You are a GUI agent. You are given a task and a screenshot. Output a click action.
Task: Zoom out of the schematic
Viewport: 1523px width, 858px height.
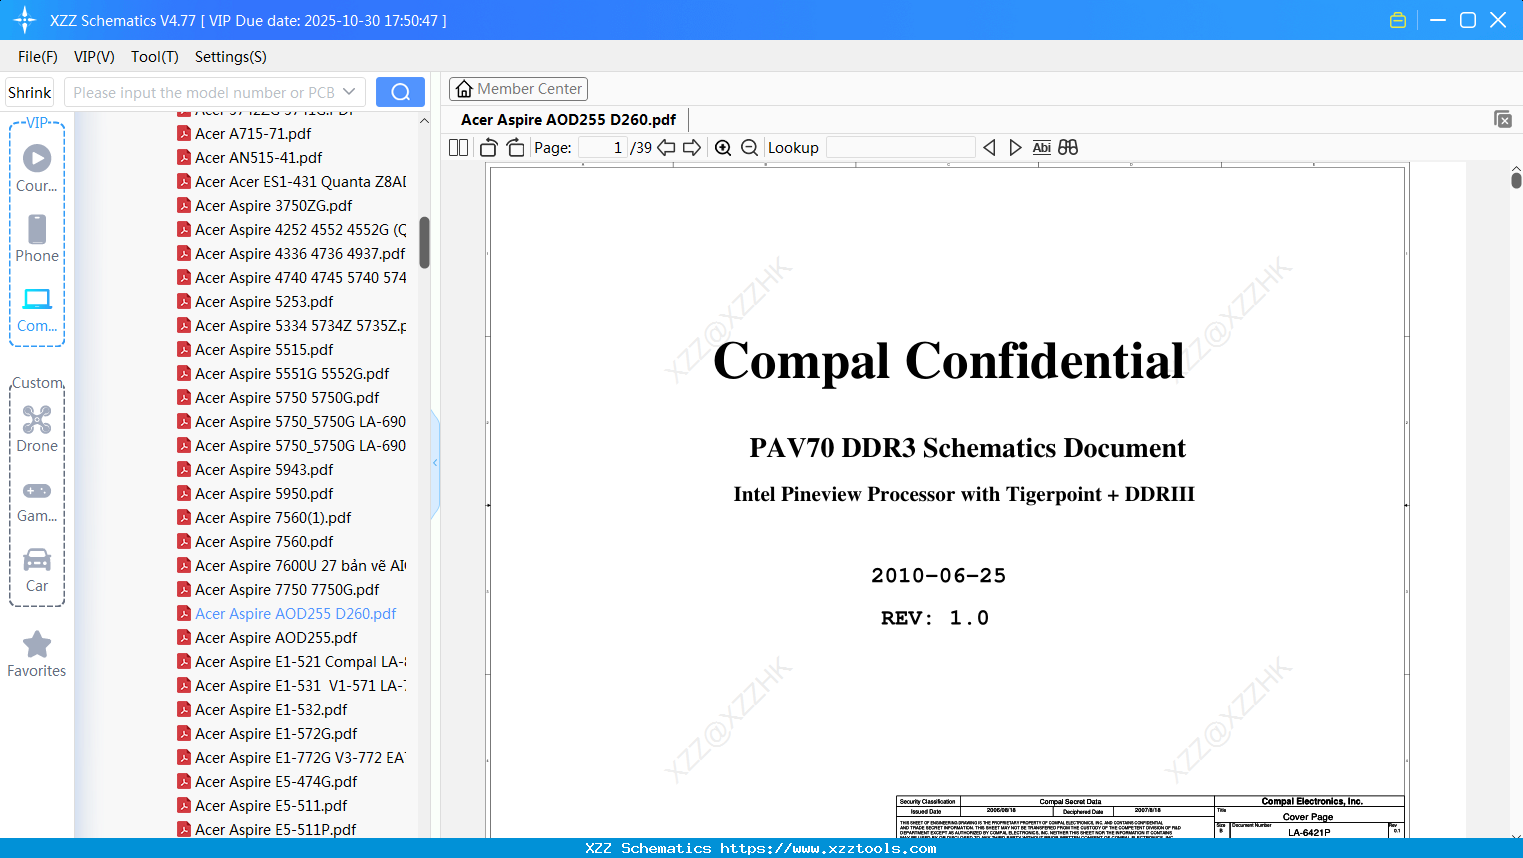[x=749, y=148]
